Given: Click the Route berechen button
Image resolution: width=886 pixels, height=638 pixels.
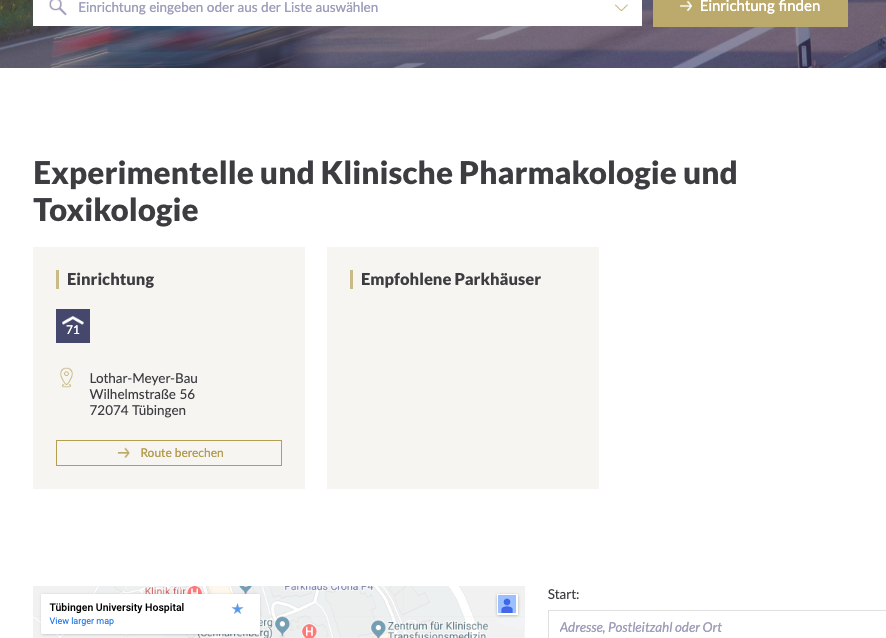Looking at the screenshot, I should [169, 453].
